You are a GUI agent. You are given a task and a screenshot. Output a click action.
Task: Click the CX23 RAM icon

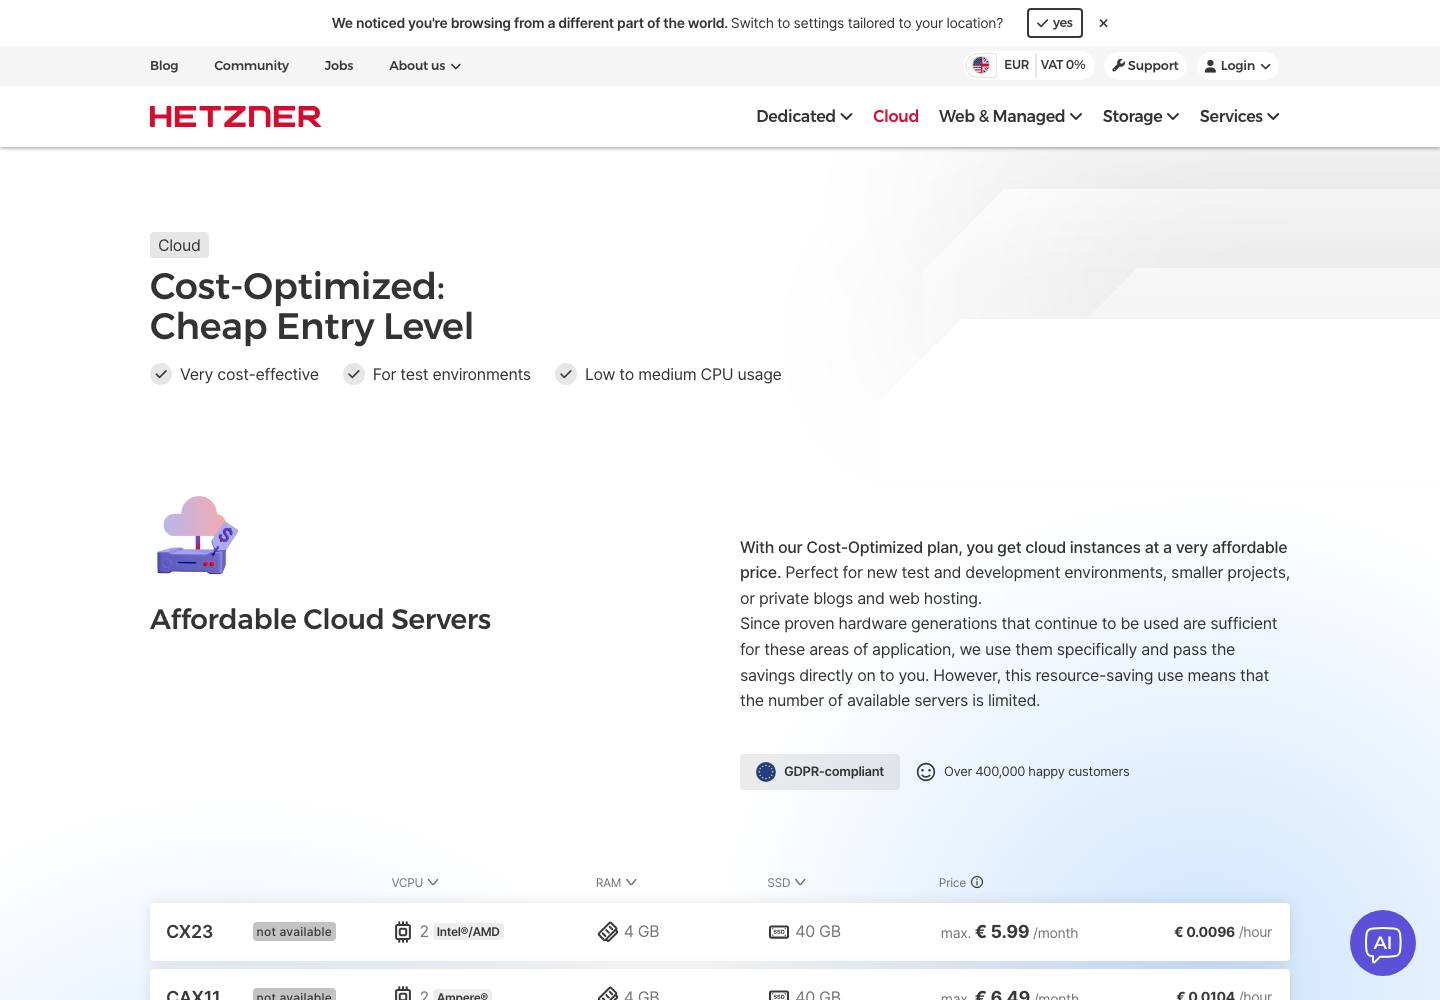pos(607,932)
